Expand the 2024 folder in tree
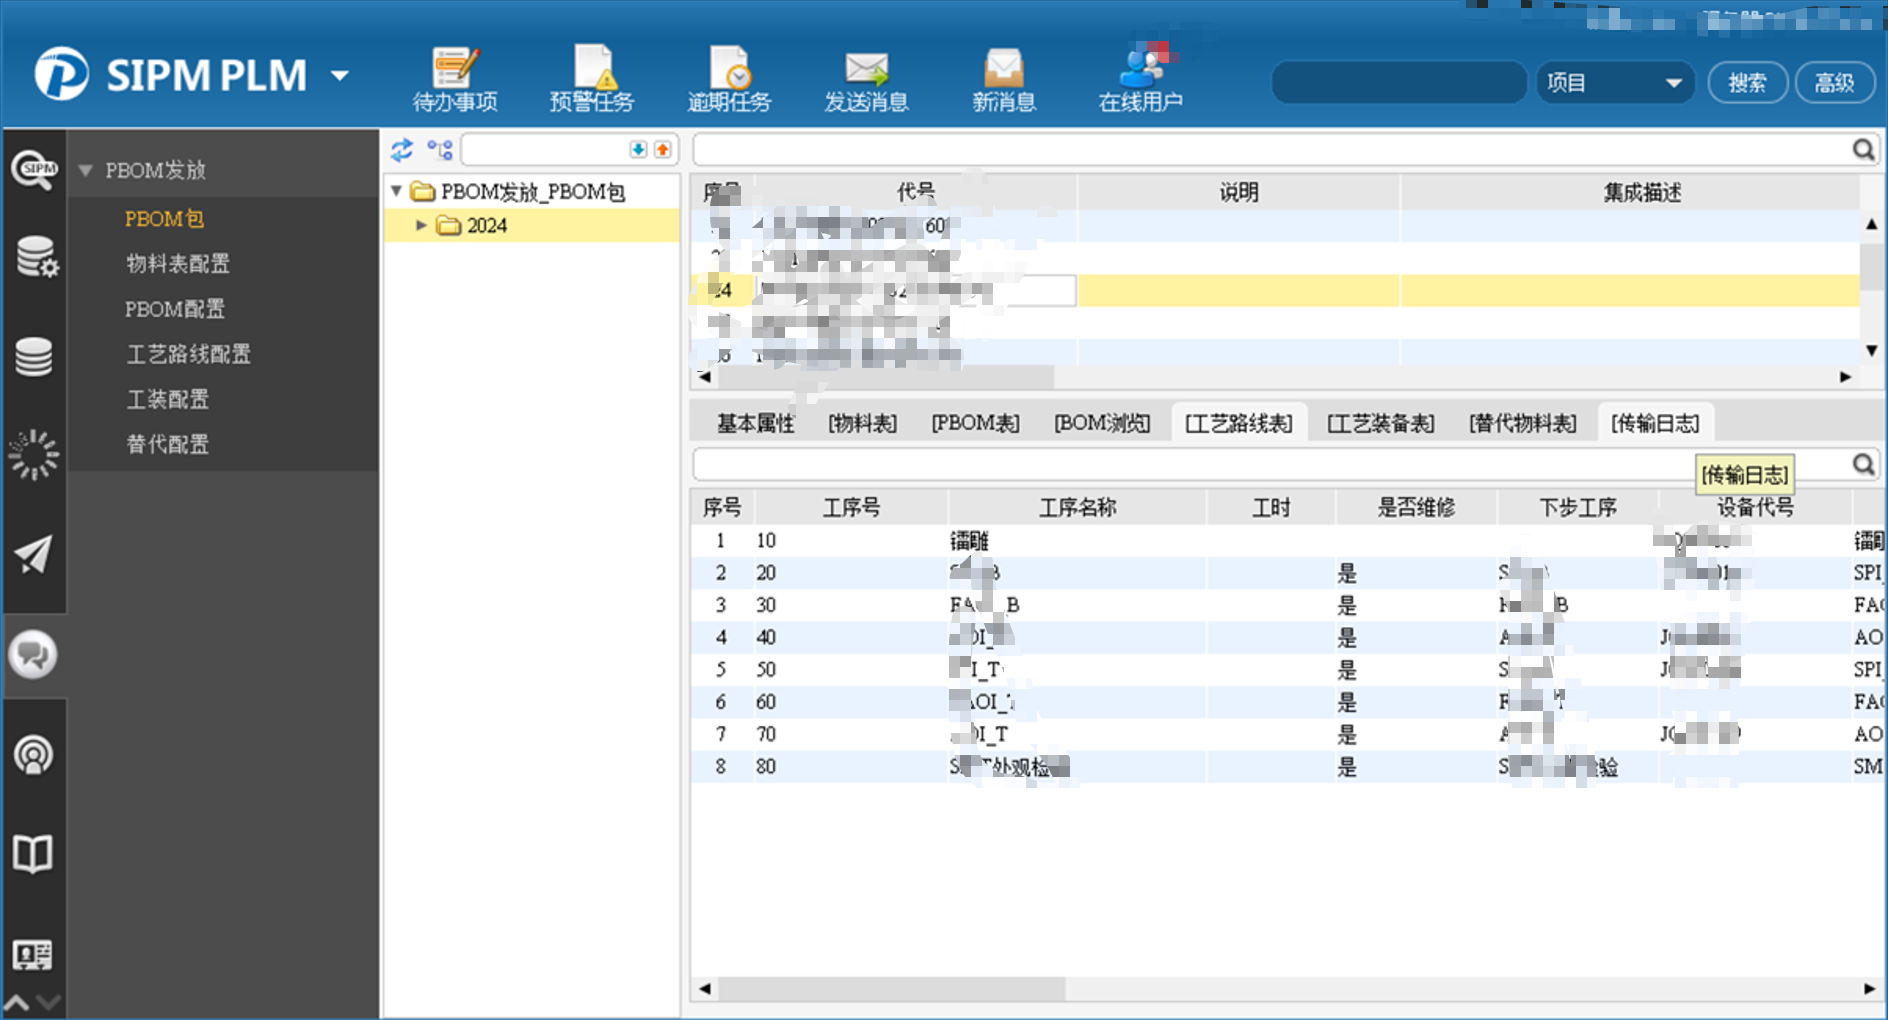 421,226
